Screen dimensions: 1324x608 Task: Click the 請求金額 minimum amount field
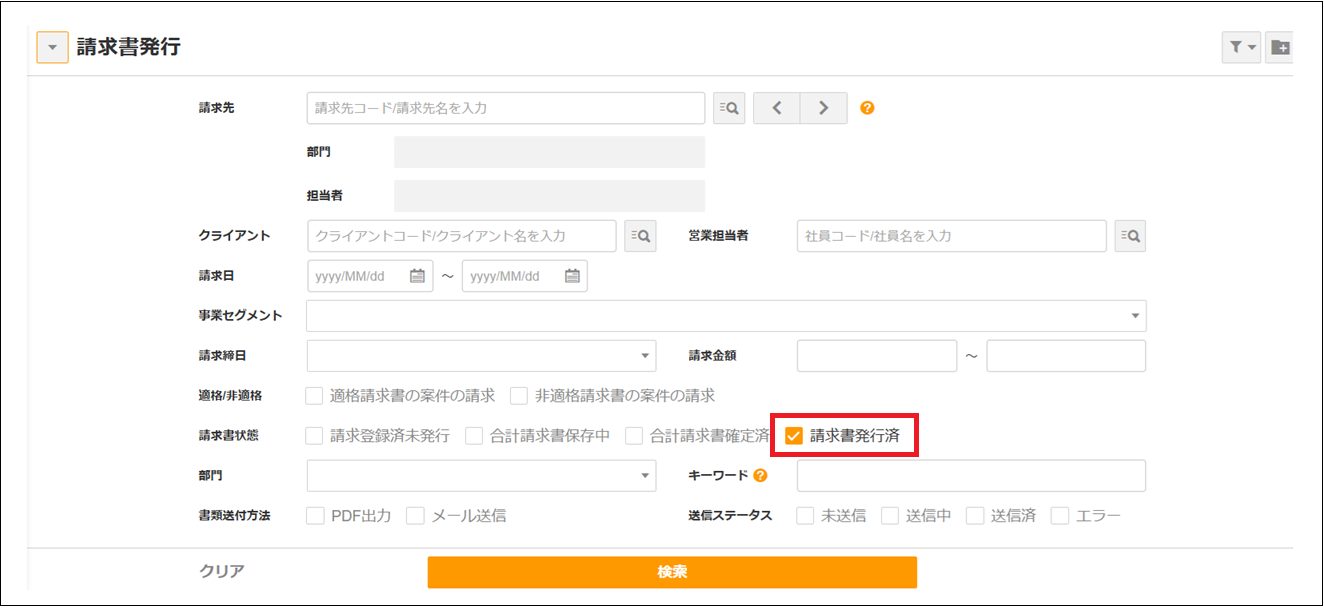[x=877, y=356]
